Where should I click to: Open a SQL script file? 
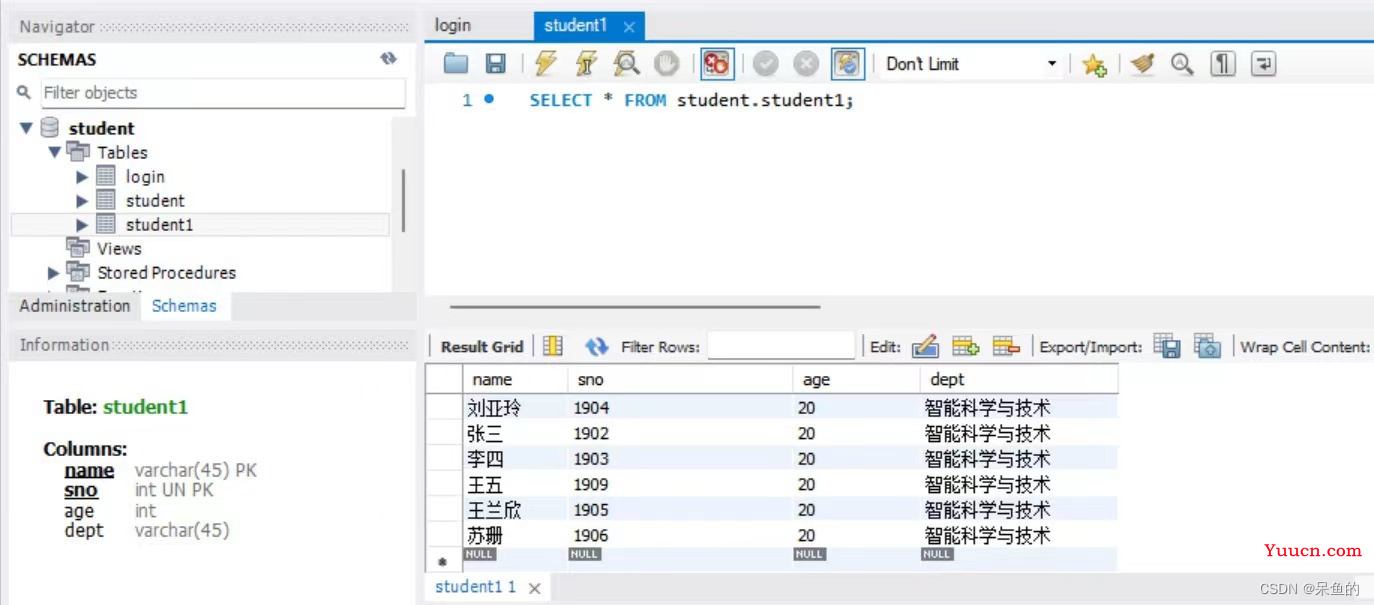coord(456,64)
